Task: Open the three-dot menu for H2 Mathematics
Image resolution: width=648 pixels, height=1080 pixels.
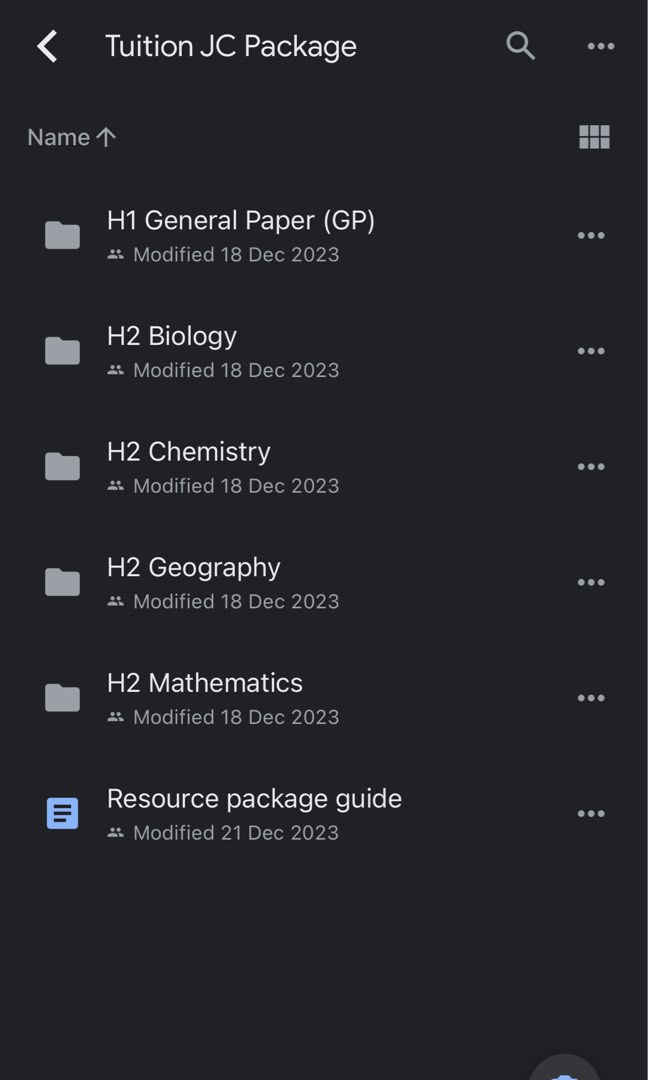Action: 591,697
